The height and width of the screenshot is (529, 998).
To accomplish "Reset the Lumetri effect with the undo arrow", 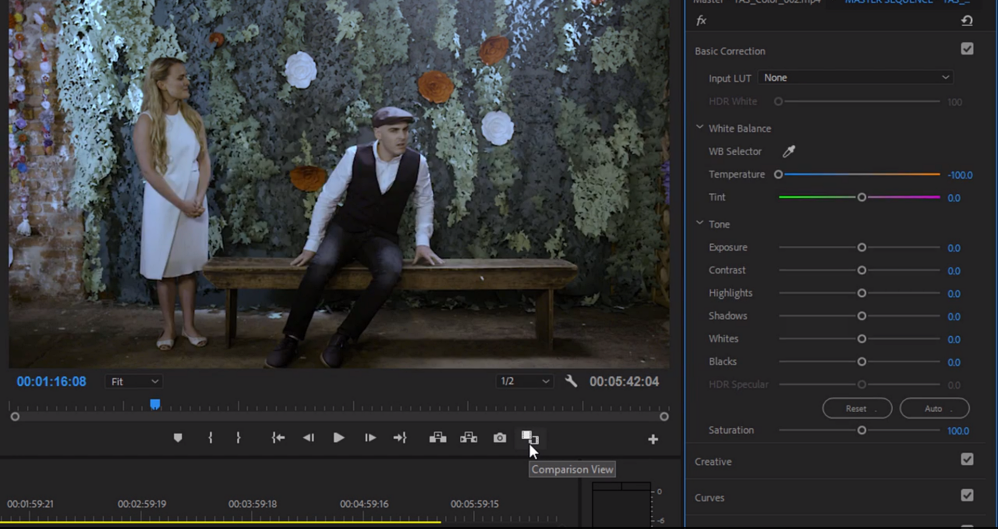I will (967, 20).
